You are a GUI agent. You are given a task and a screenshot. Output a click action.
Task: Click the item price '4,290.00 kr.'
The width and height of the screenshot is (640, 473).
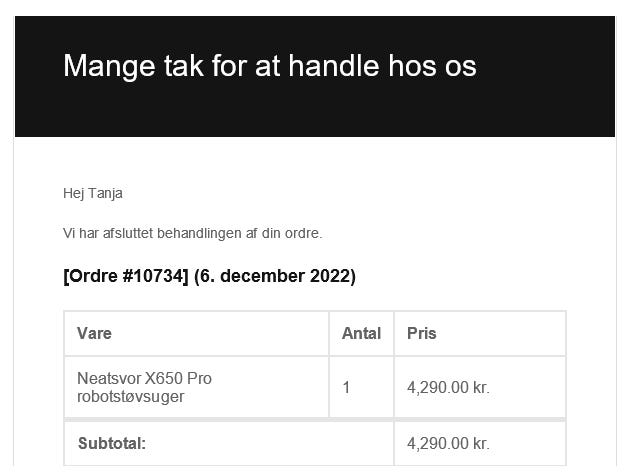click(x=448, y=387)
